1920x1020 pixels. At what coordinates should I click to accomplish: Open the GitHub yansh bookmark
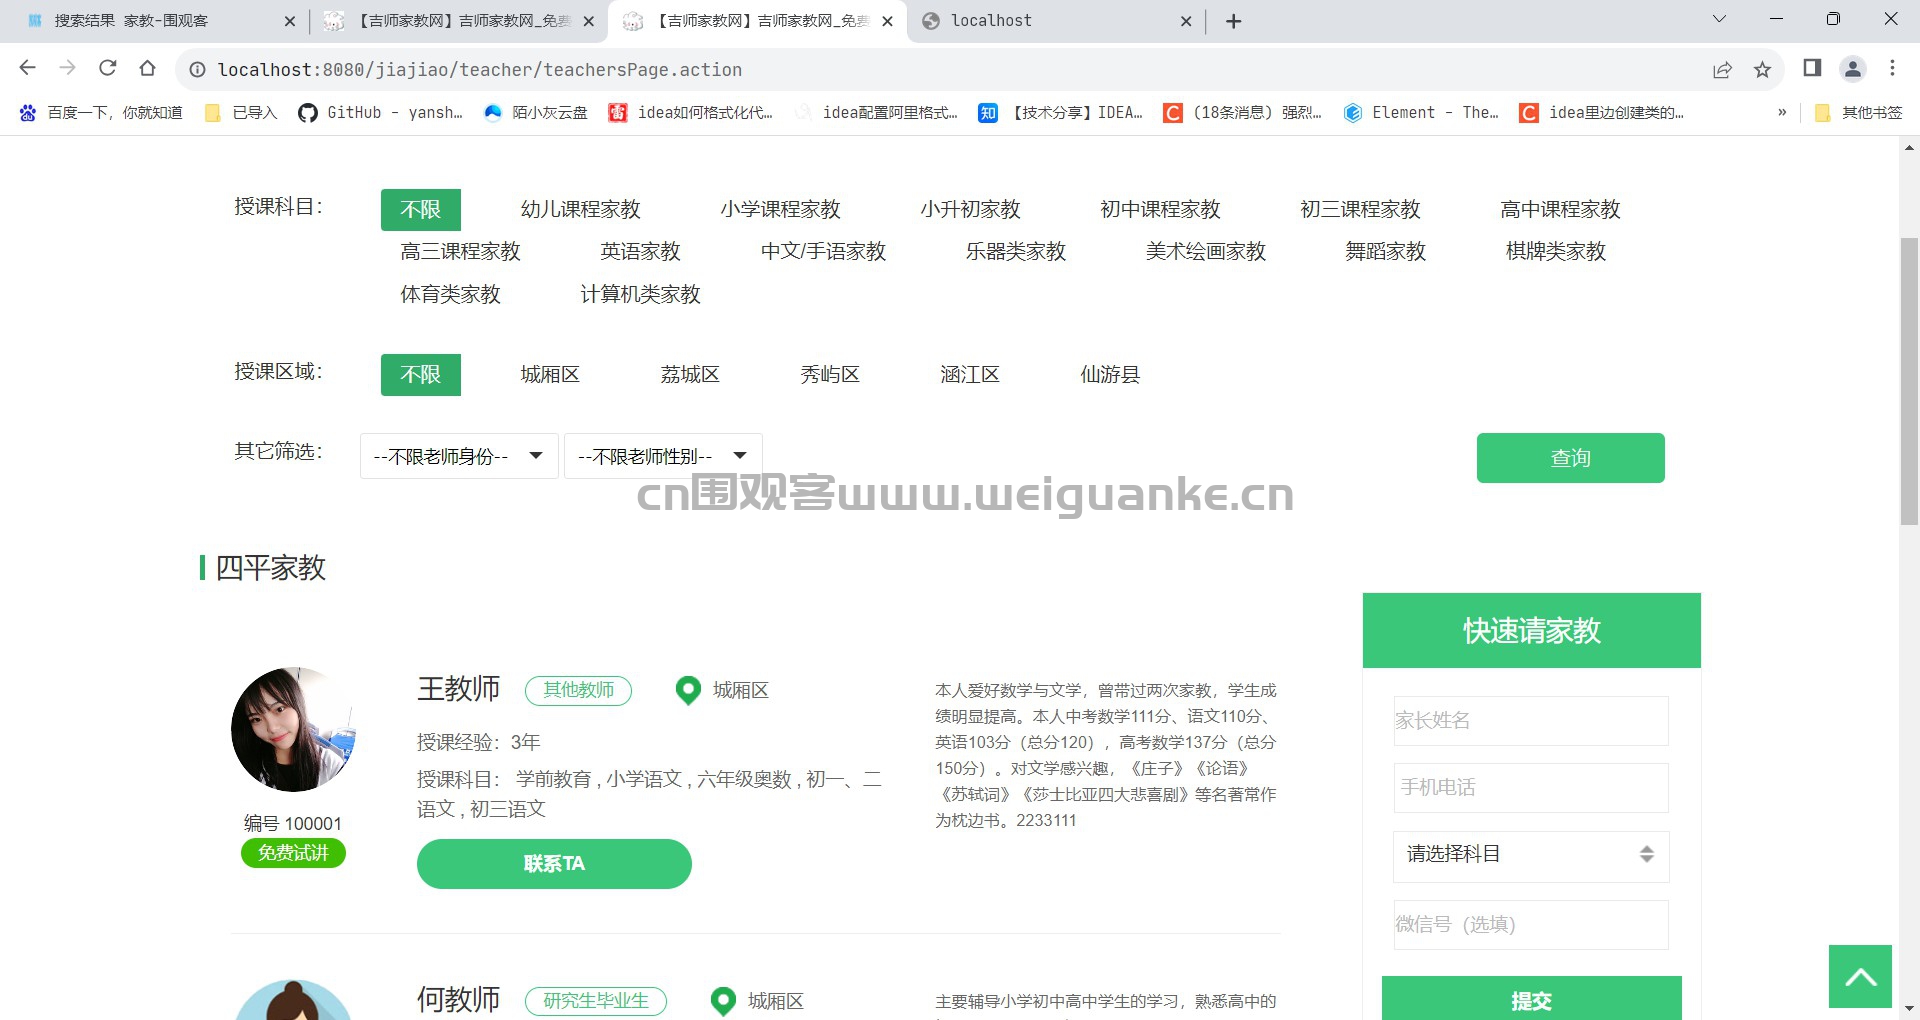(381, 113)
